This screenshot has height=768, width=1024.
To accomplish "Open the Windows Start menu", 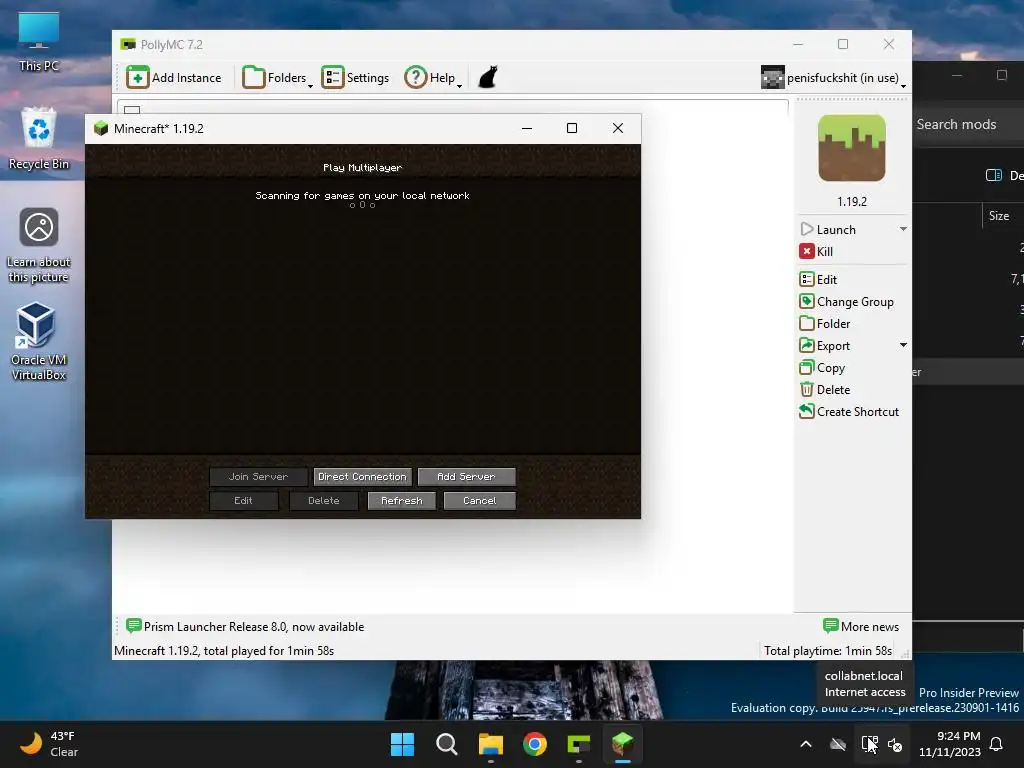I will click(x=402, y=744).
